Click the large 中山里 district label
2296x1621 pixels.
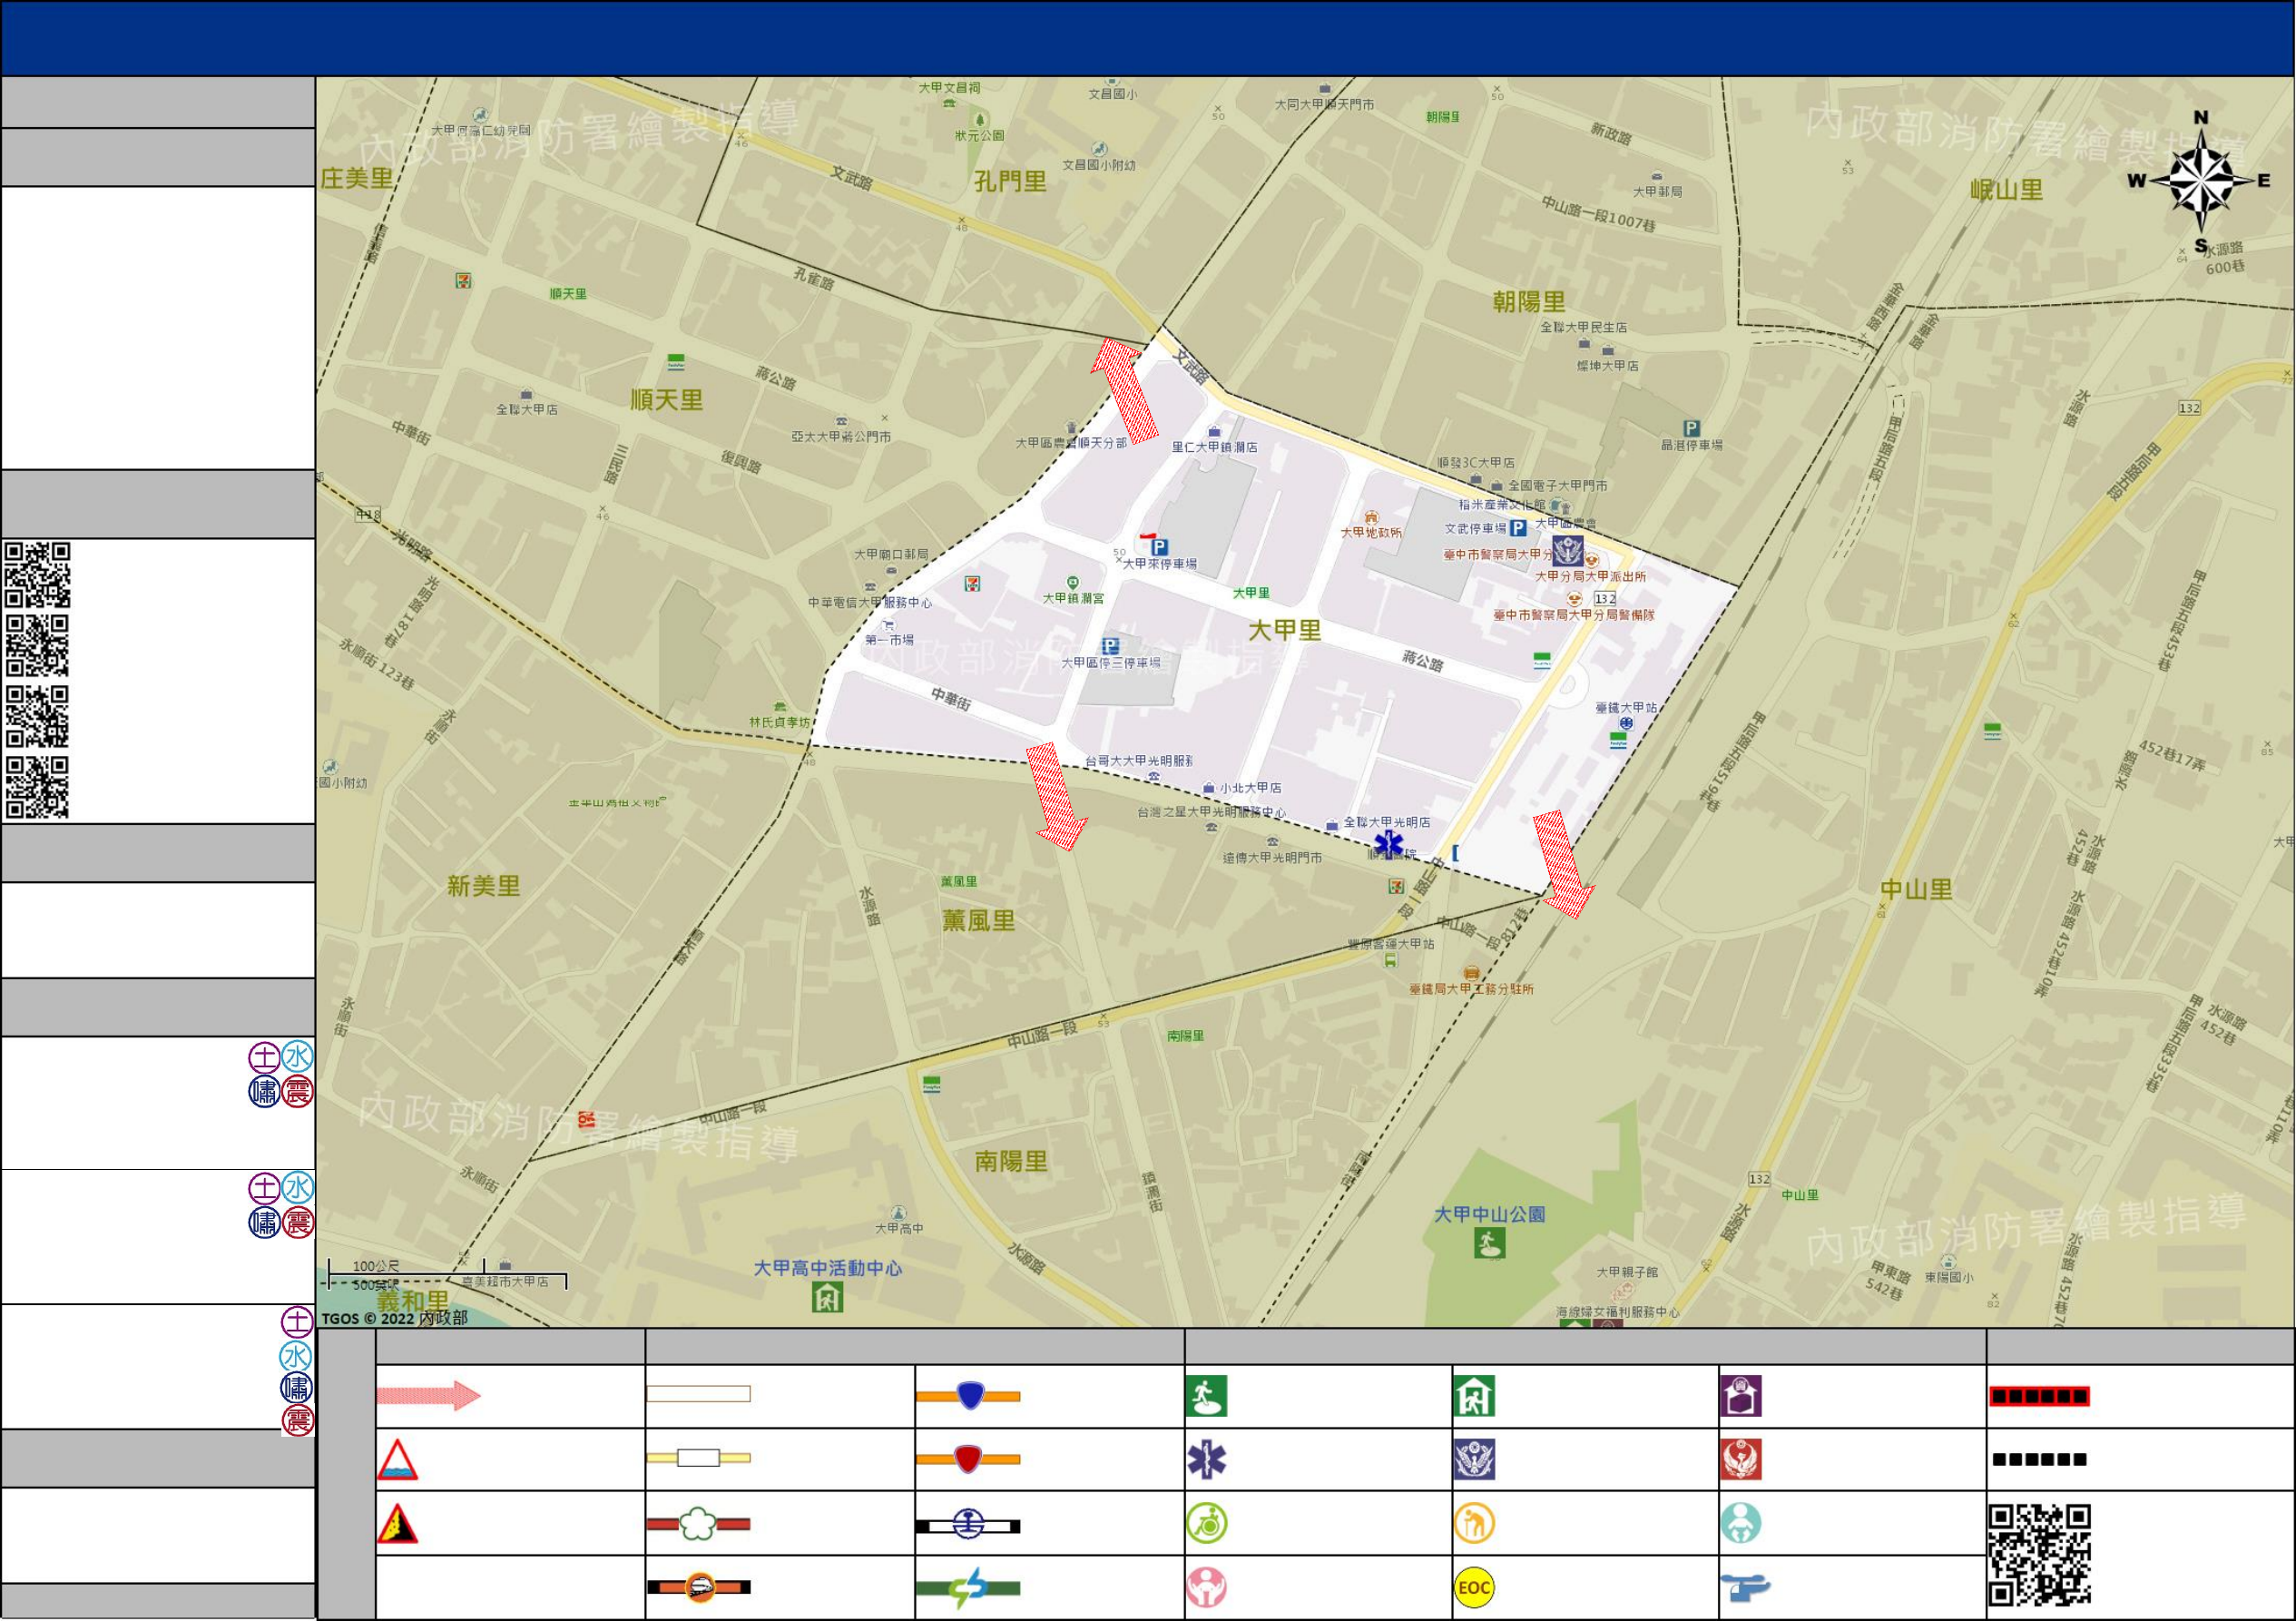coord(1917,889)
